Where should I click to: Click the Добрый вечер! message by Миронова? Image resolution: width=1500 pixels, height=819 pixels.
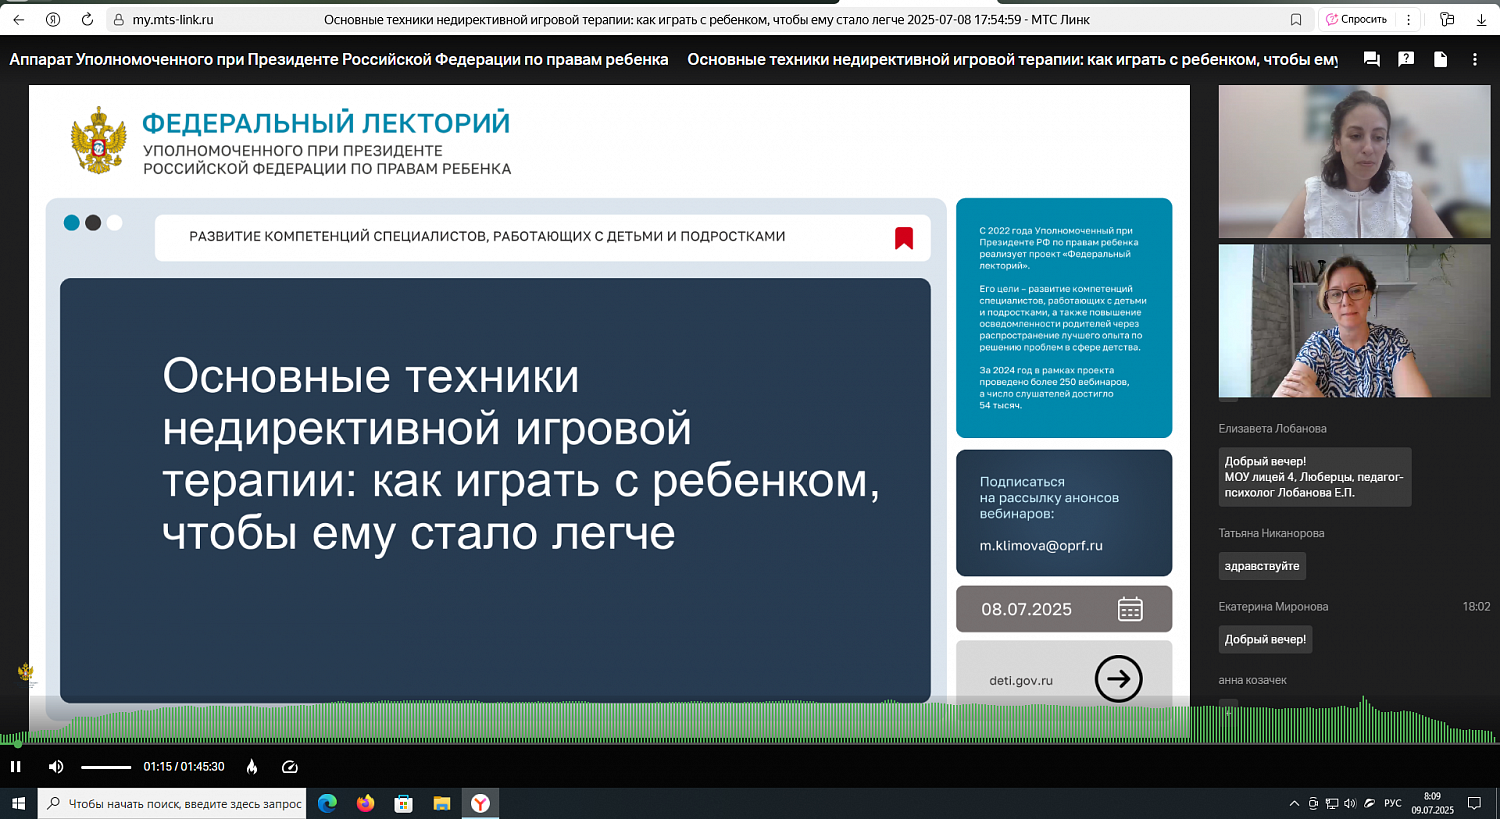(x=1265, y=639)
